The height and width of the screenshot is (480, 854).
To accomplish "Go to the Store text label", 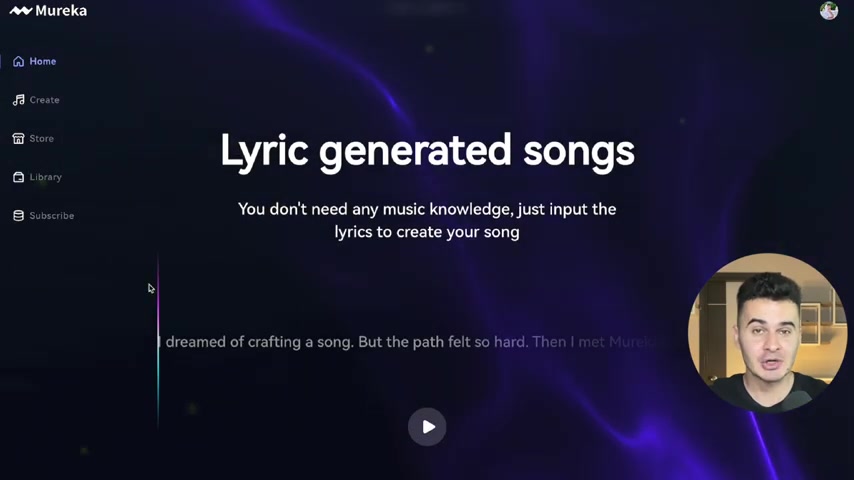I will coord(41,138).
